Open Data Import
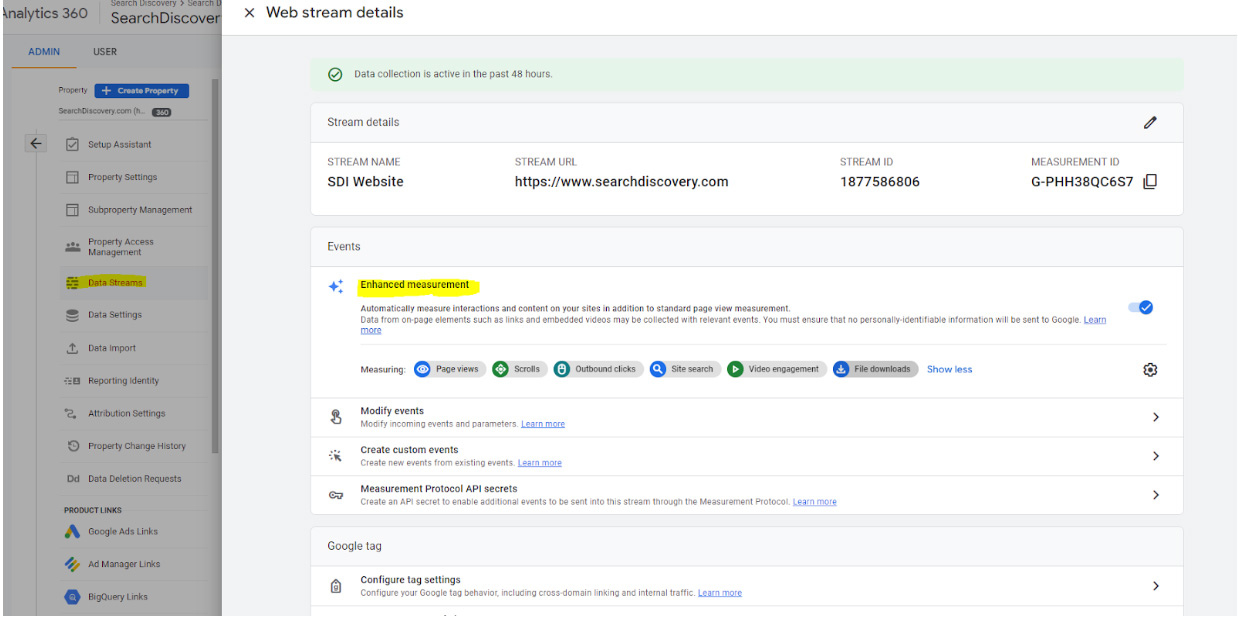Screen dimensions: 1238x617 [x=112, y=348]
